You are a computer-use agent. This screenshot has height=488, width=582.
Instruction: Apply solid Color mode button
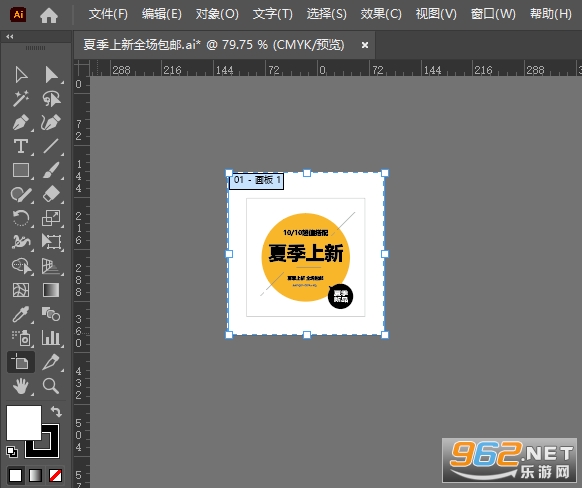(x=16, y=475)
